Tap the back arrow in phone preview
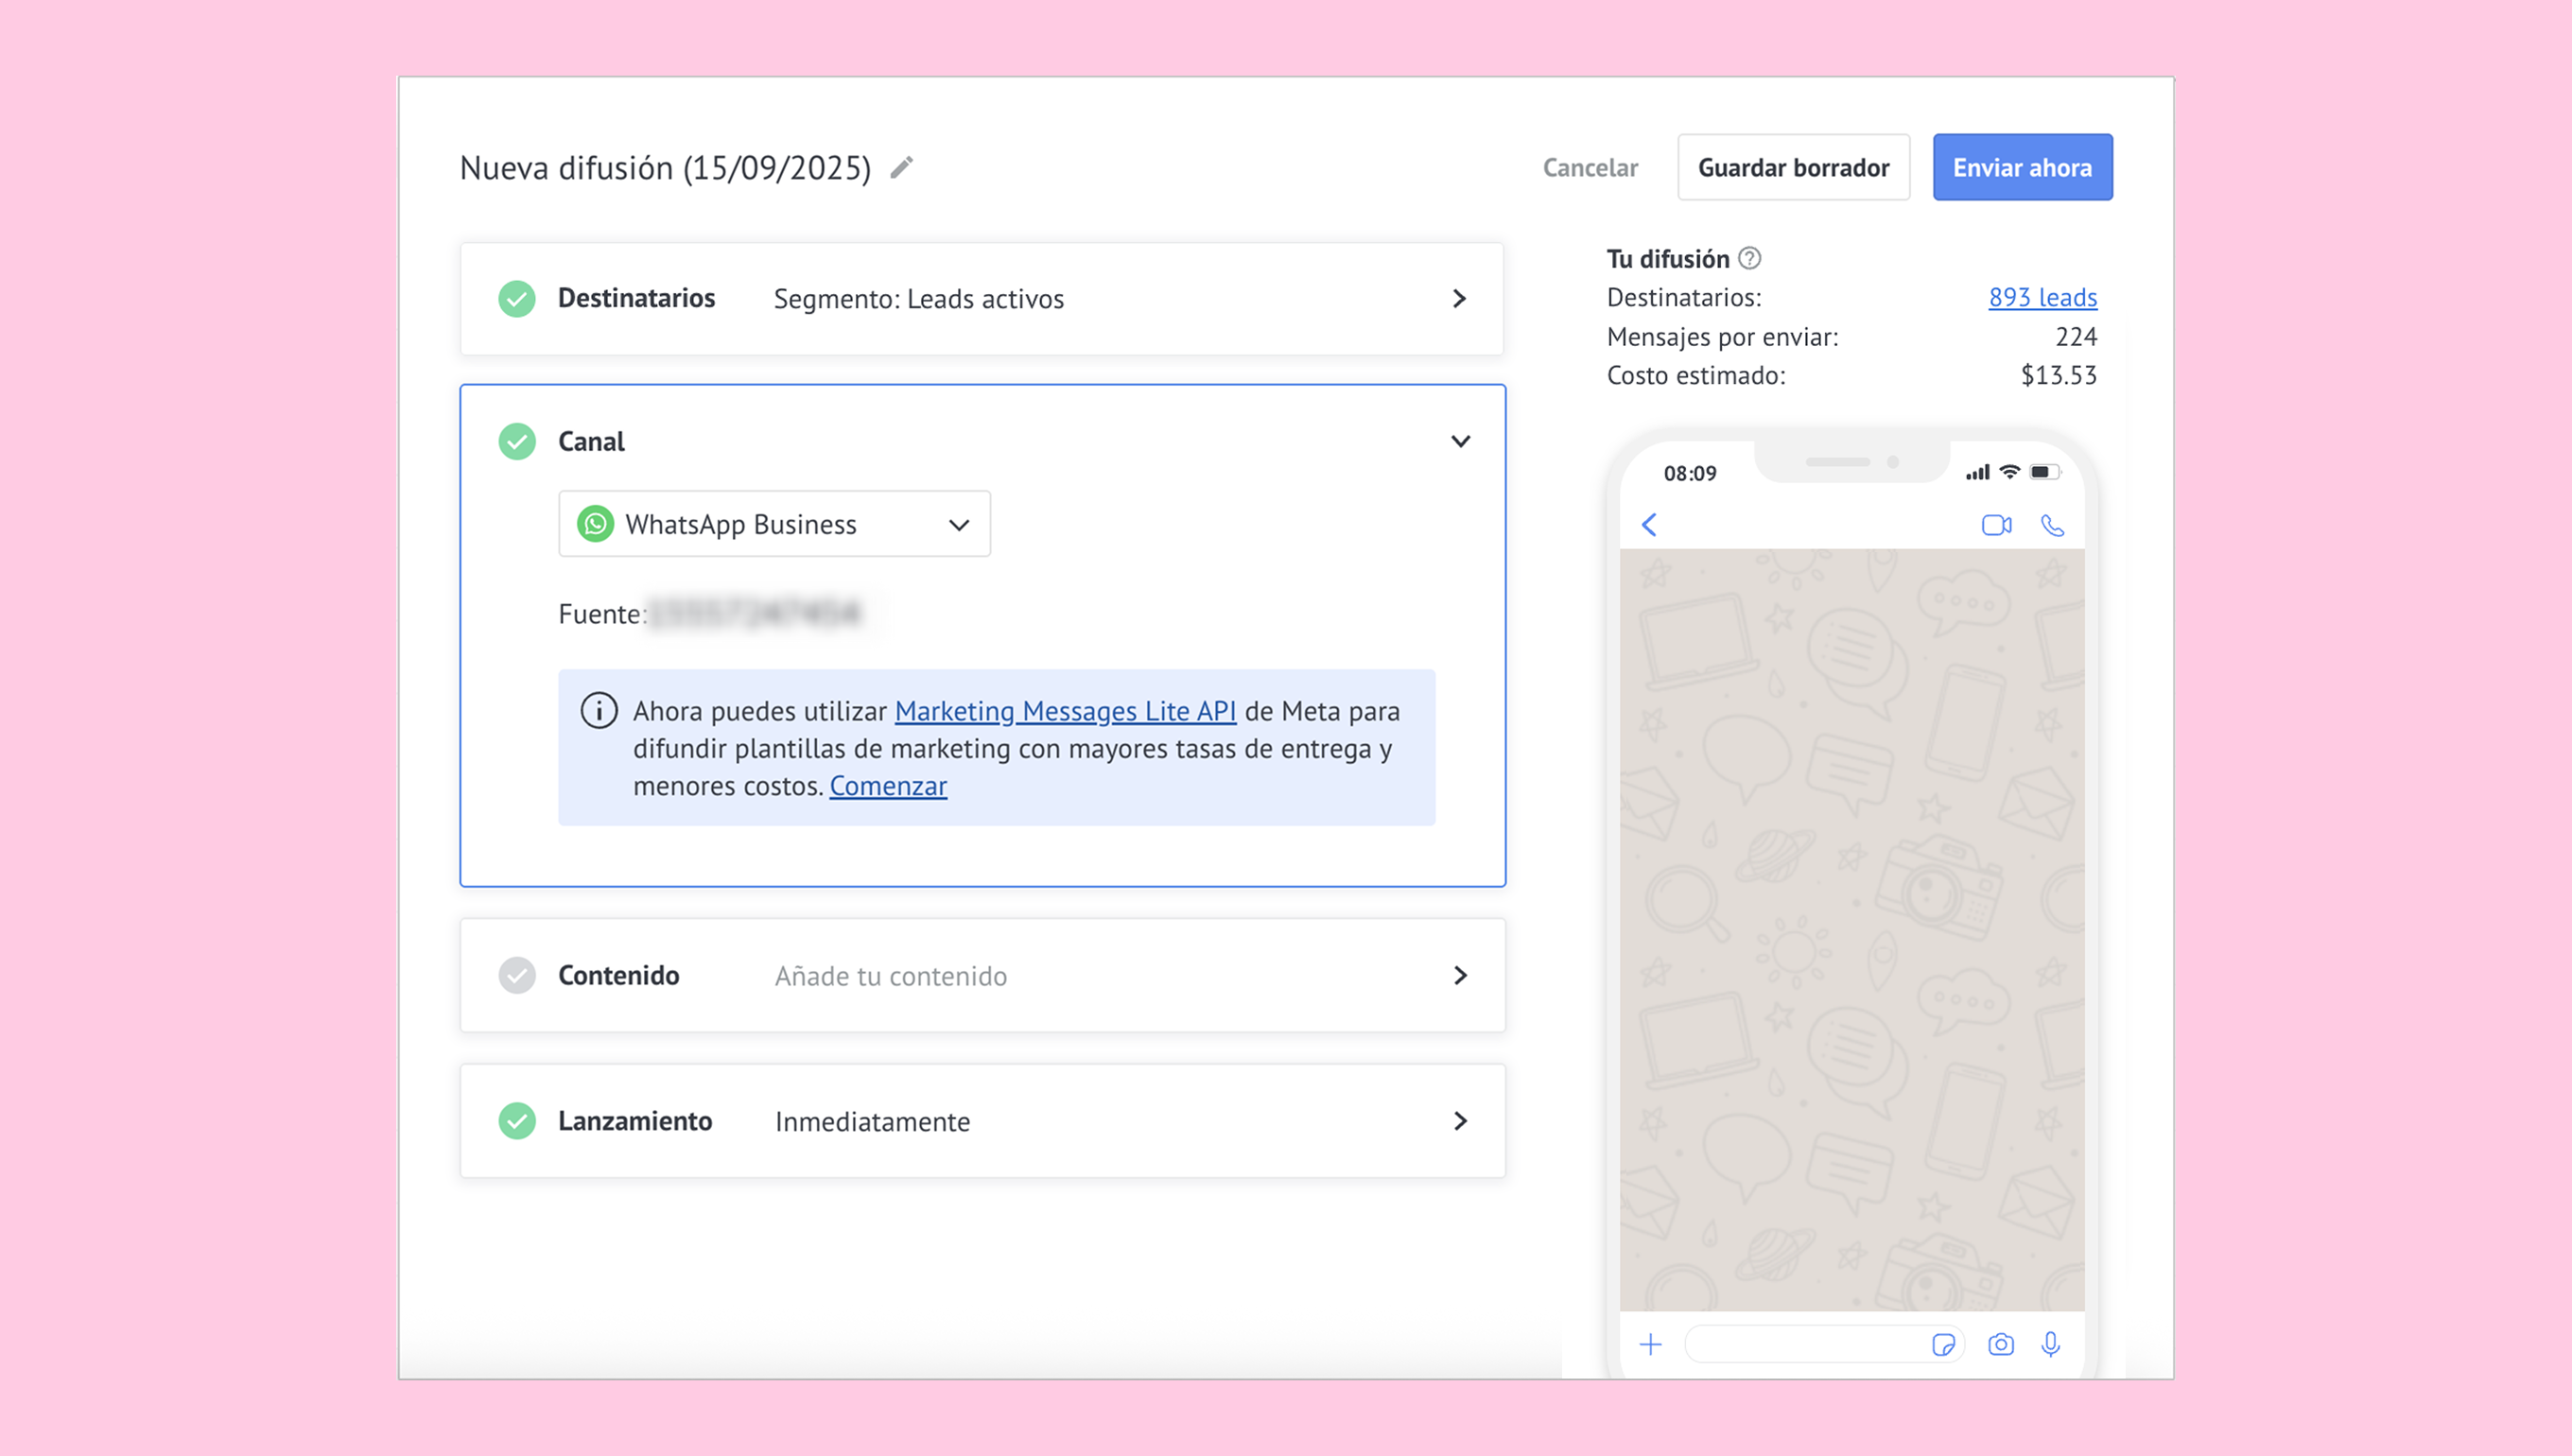This screenshot has height=1456, width=2572. tap(1649, 525)
